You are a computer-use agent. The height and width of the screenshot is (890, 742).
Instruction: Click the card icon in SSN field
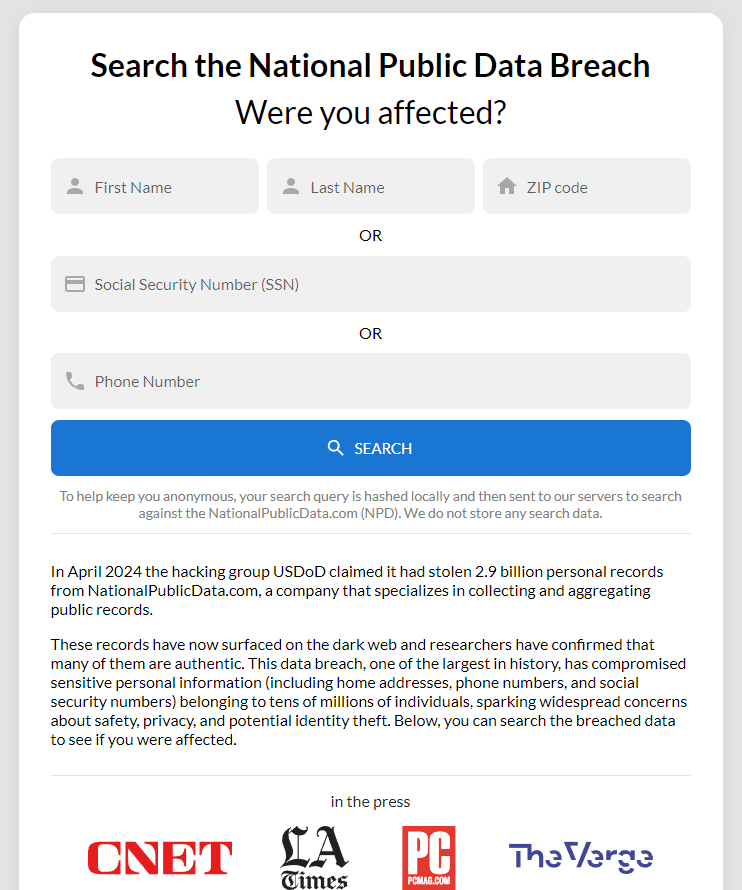click(75, 284)
